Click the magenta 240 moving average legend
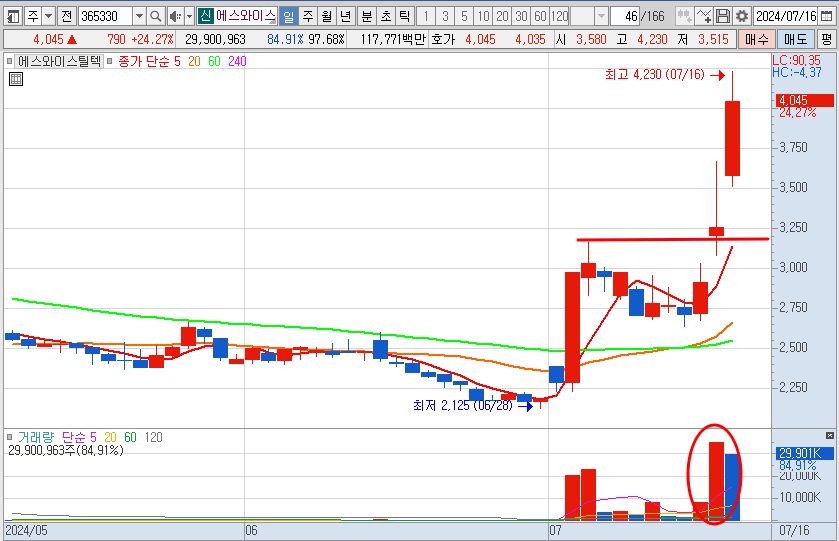Viewport: 839px width, 541px height. (237, 62)
